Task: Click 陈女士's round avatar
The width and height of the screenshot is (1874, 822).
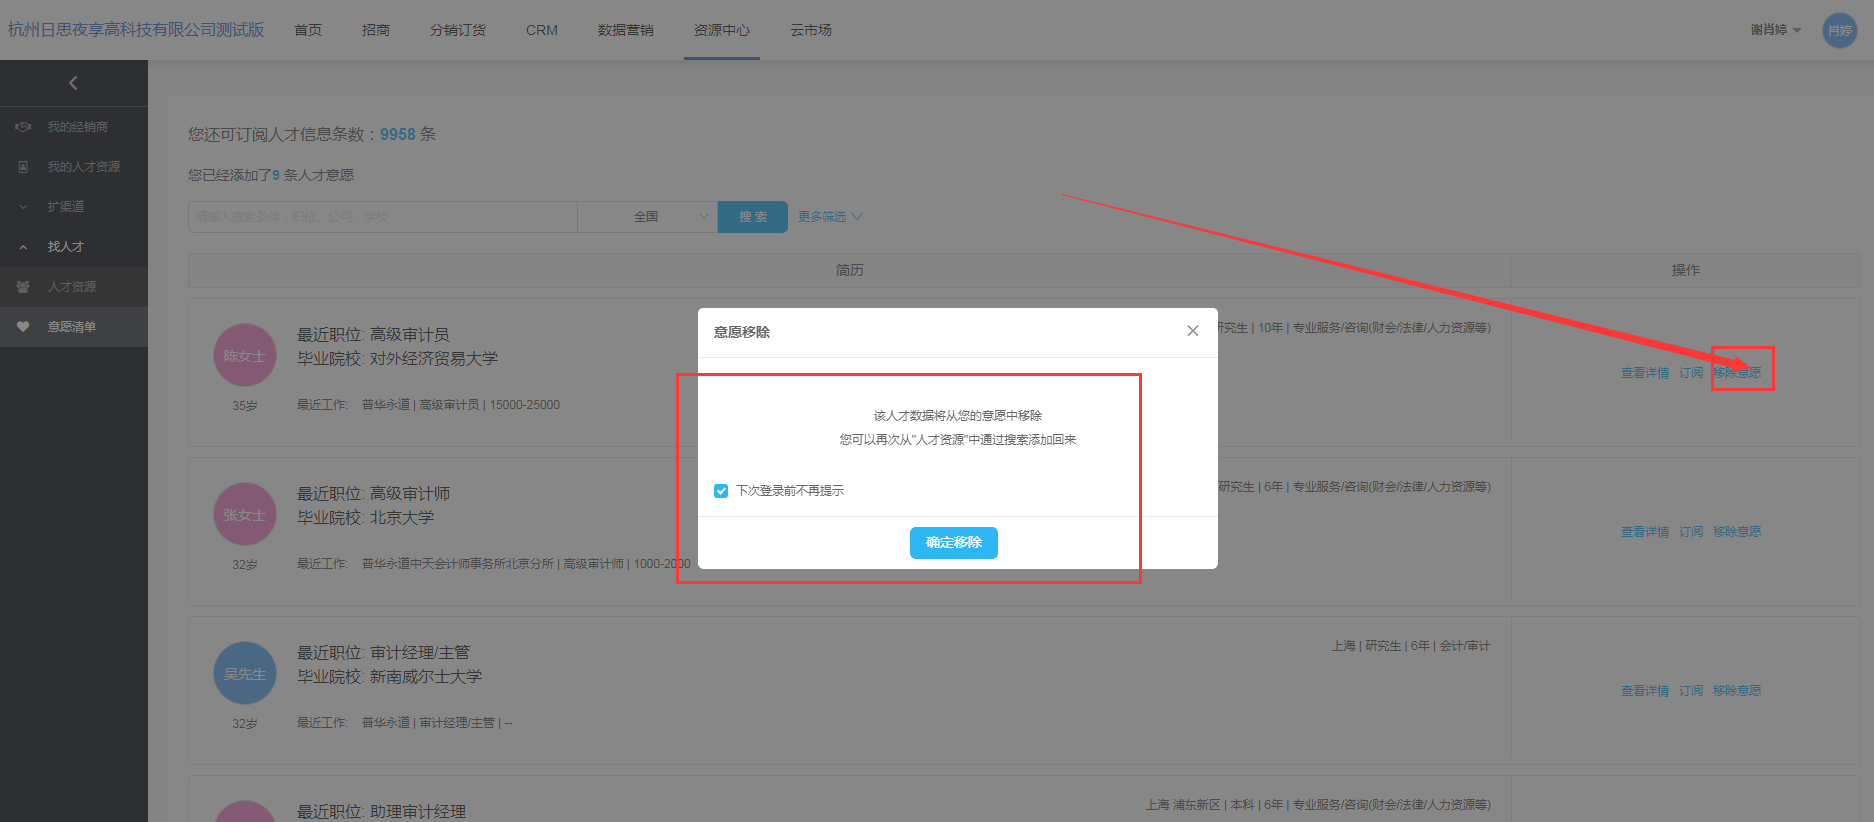Action: tap(244, 355)
